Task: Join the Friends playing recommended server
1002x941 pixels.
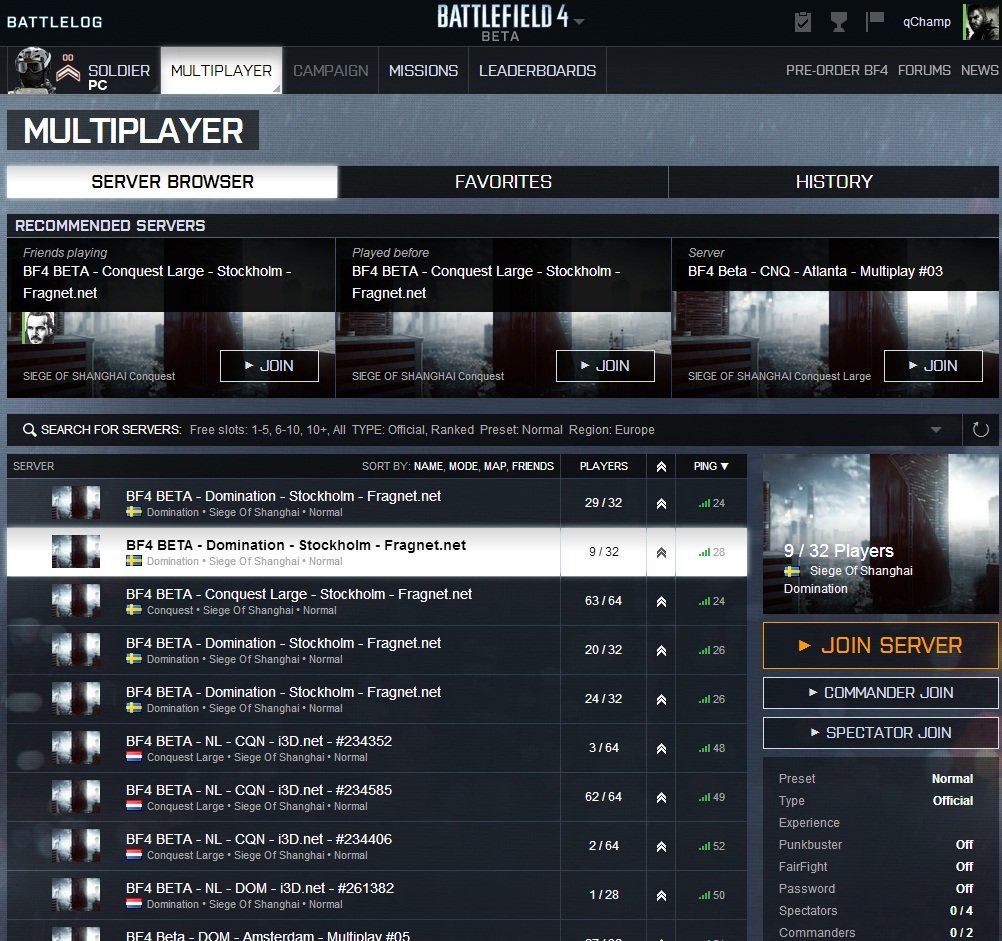Action: [x=269, y=366]
